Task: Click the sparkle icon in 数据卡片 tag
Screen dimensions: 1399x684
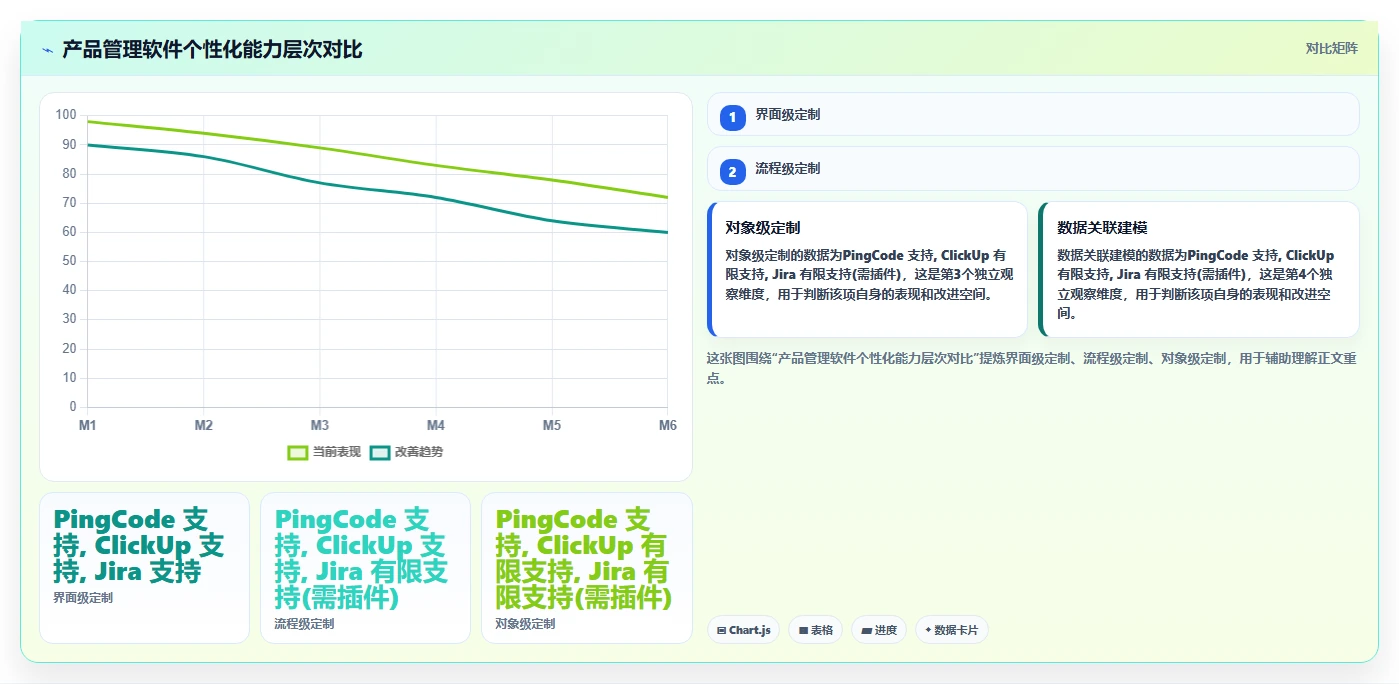Action: 928,630
